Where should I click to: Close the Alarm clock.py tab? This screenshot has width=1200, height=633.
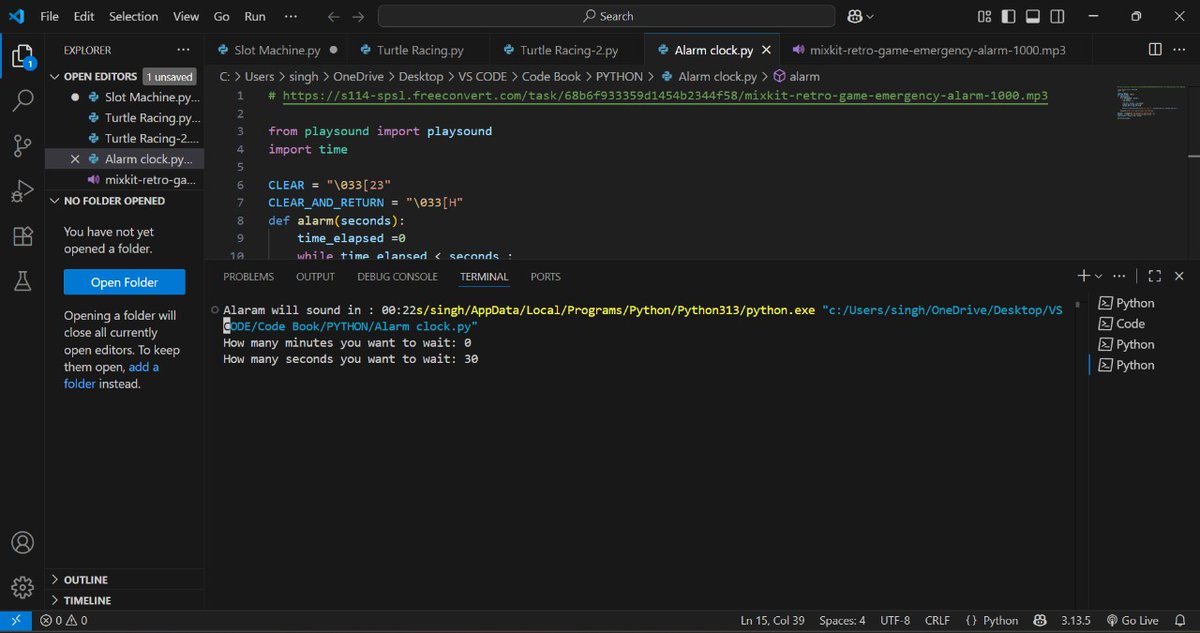tap(767, 50)
